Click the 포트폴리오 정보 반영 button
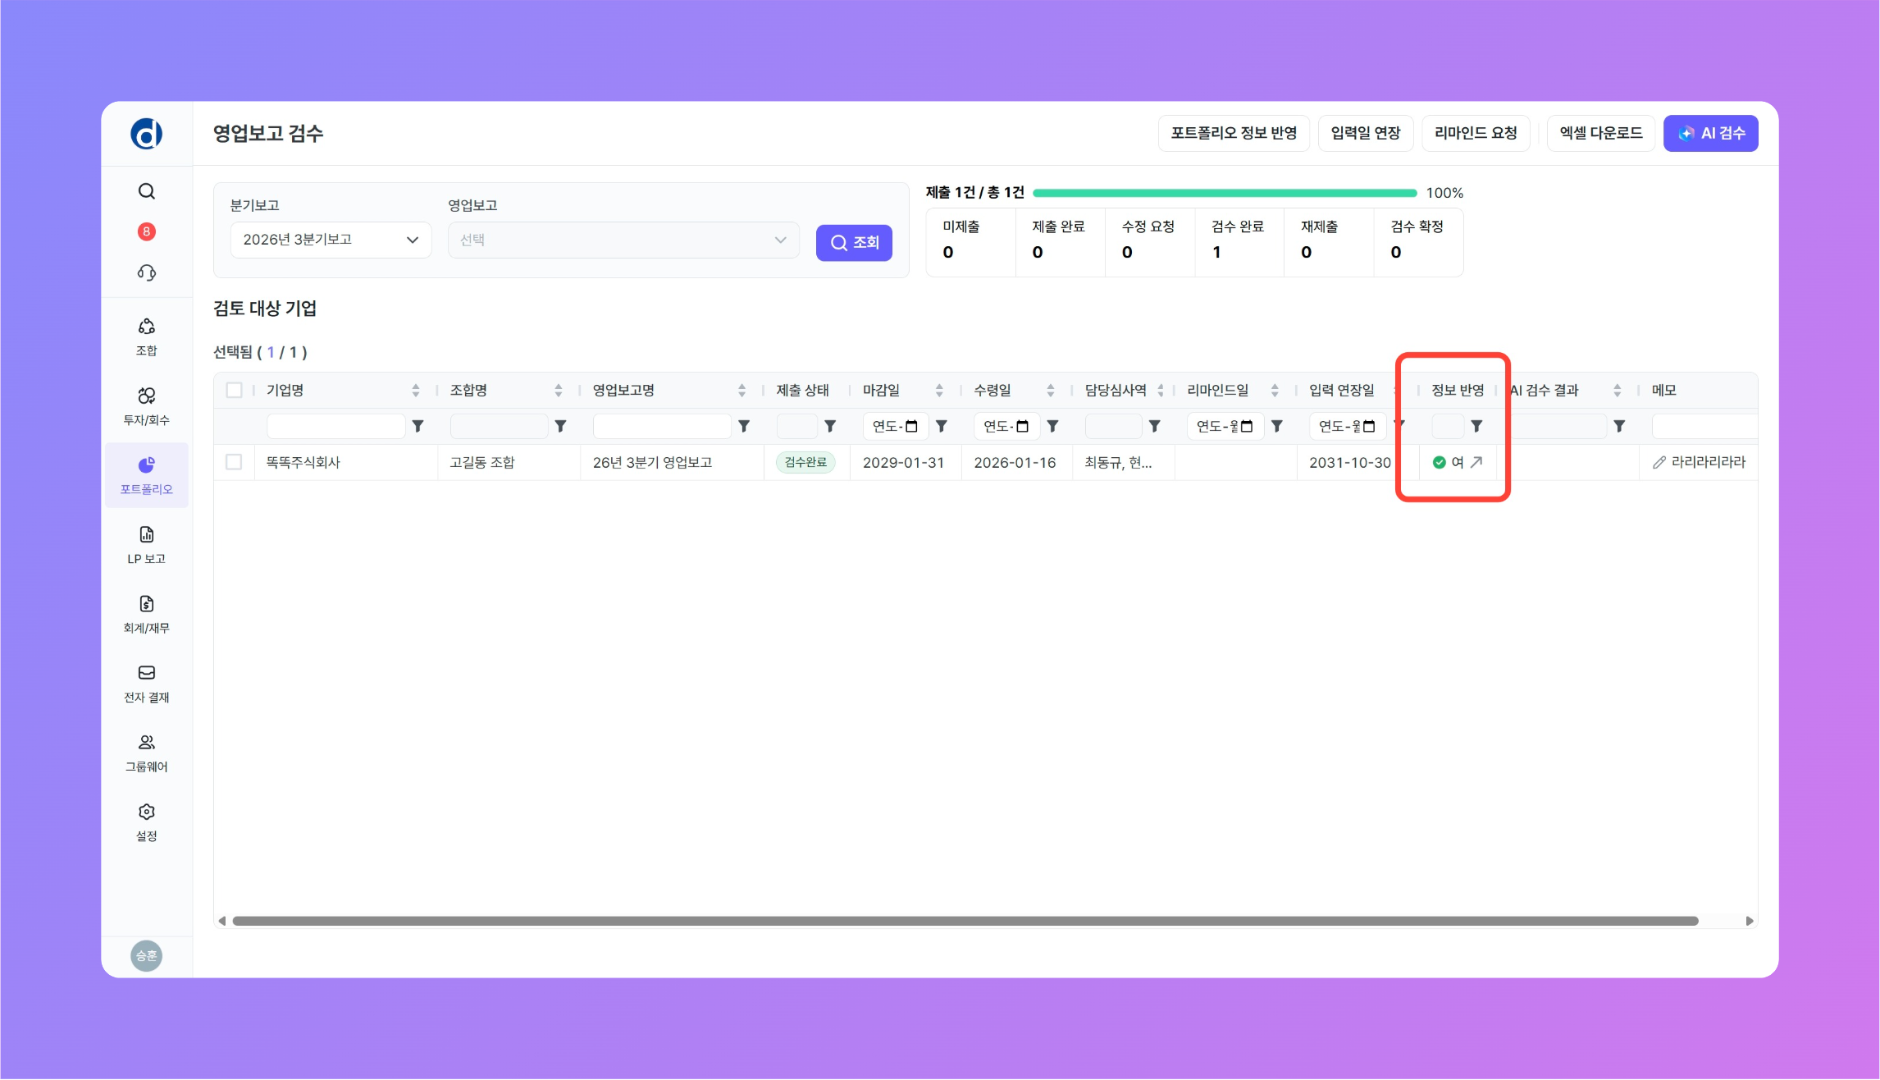1880x1080 pixels. [1234, 133]
